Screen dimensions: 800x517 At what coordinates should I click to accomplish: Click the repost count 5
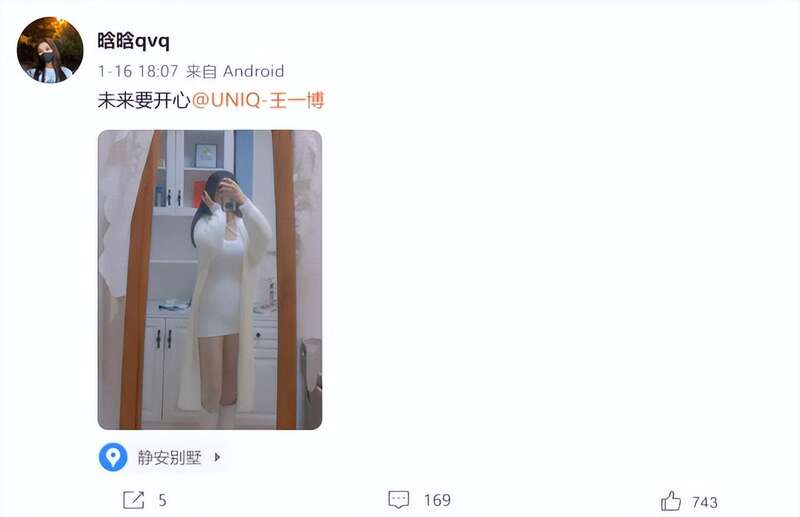click(x=162, y=500)
